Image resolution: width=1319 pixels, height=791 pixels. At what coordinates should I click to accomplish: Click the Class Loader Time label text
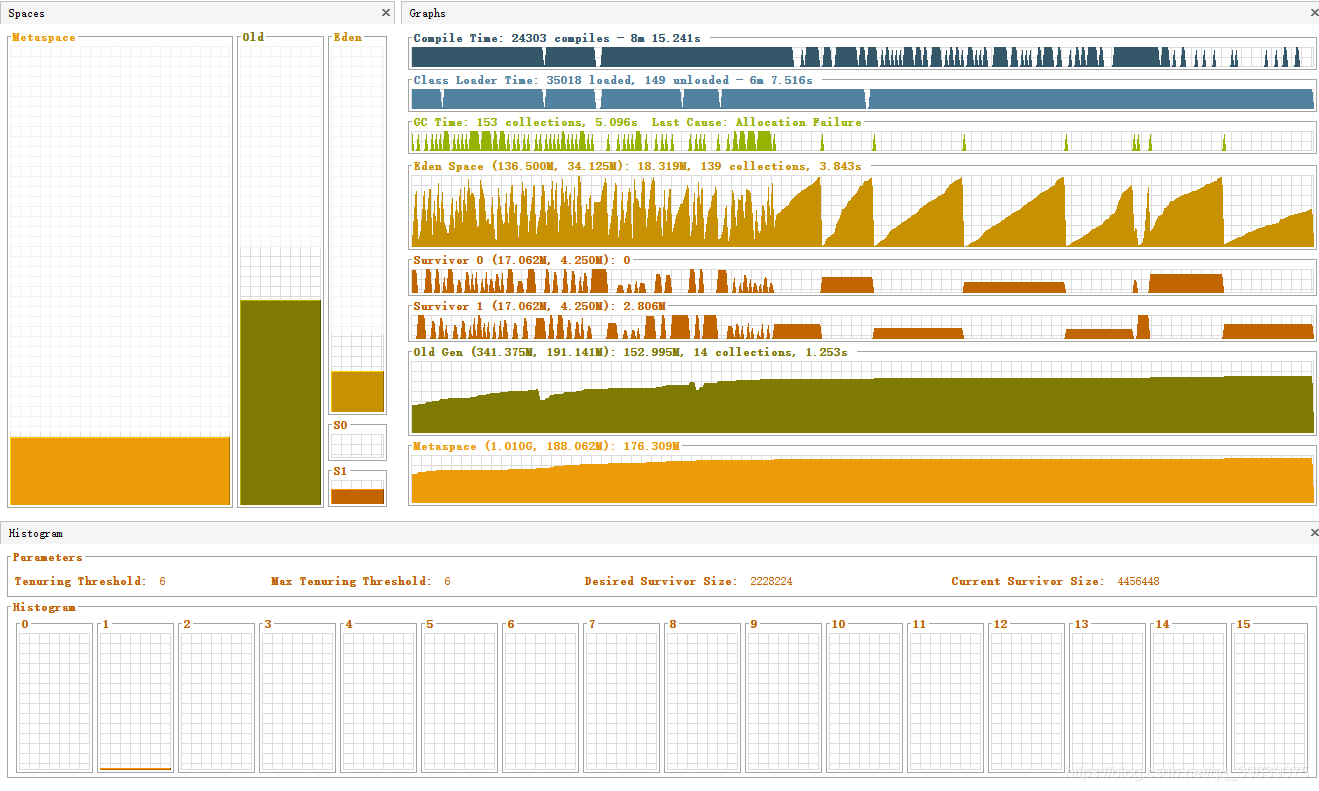click(x=613, y=80)
